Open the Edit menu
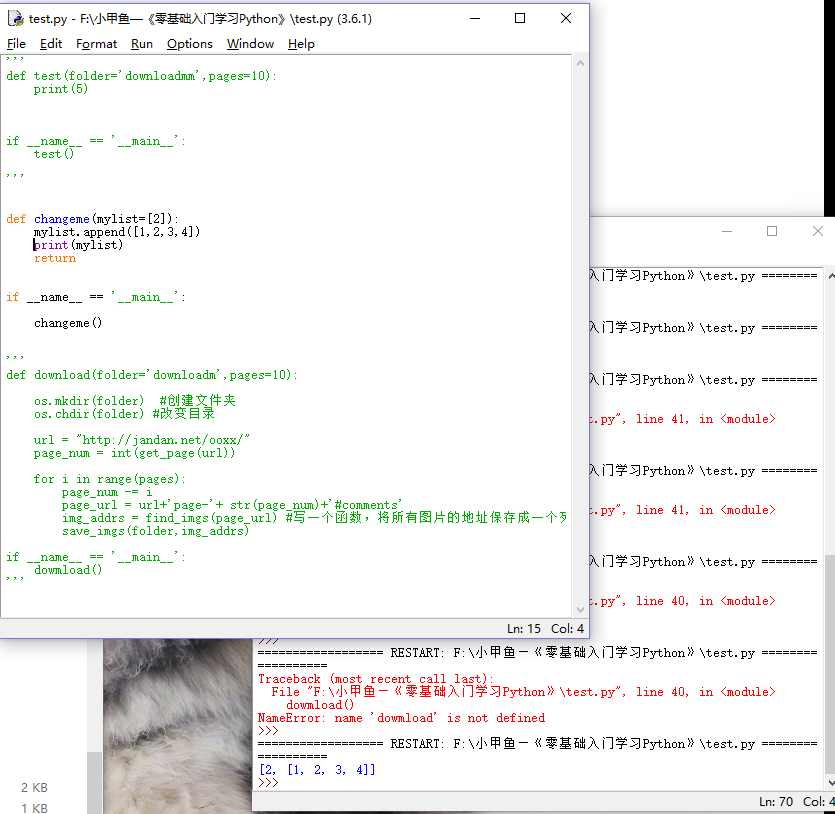Image resolution: width=835 pixels, height=814 pixels. click(51, 44)
